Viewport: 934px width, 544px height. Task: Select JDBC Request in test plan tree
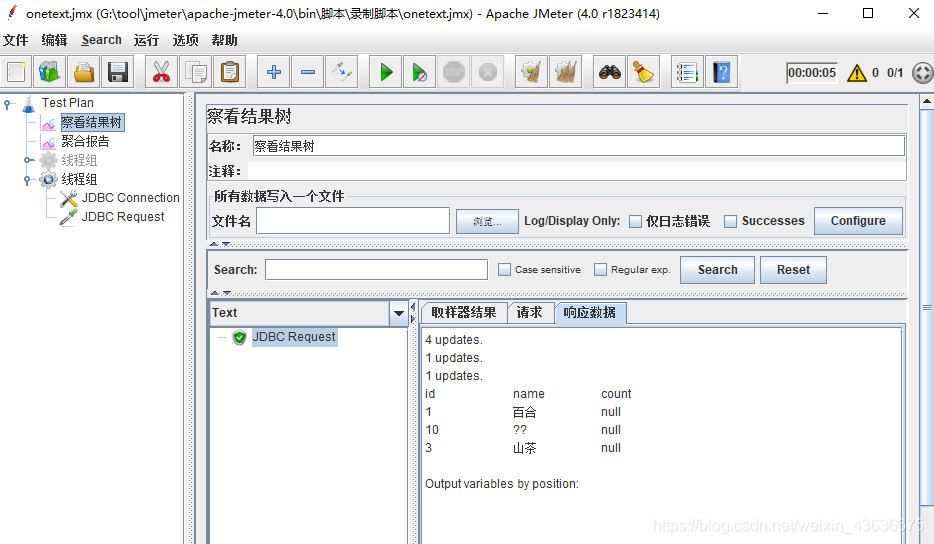(x=123, y=217)
